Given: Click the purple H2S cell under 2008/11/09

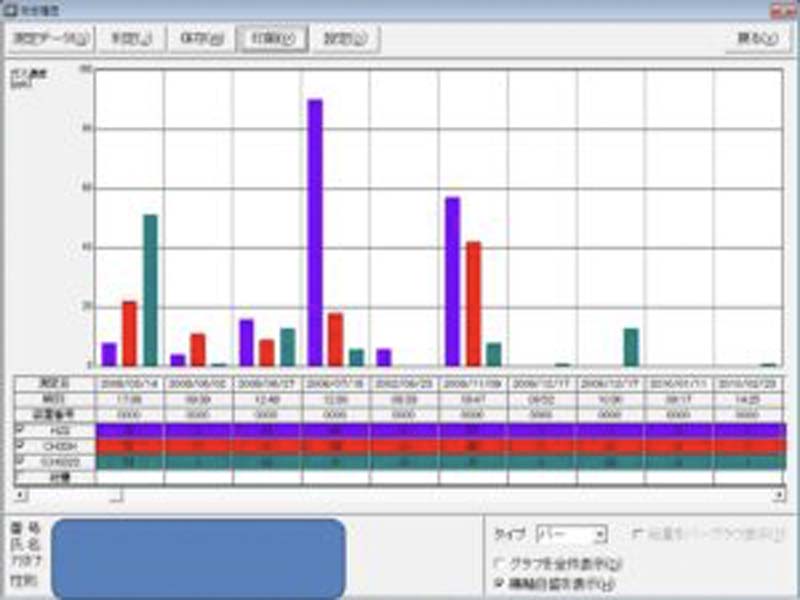Looking at the screenshot, I should click(x=473, y=430).
